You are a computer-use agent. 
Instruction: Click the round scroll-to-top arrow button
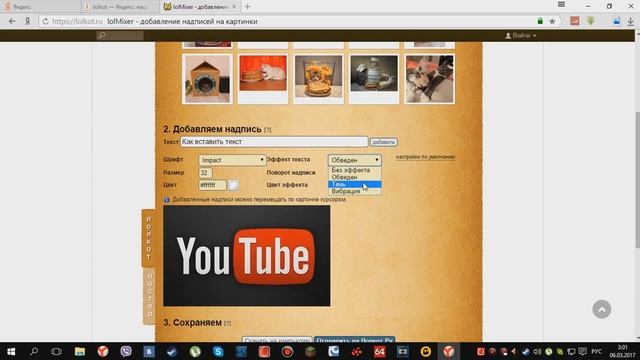pos(602,309)
